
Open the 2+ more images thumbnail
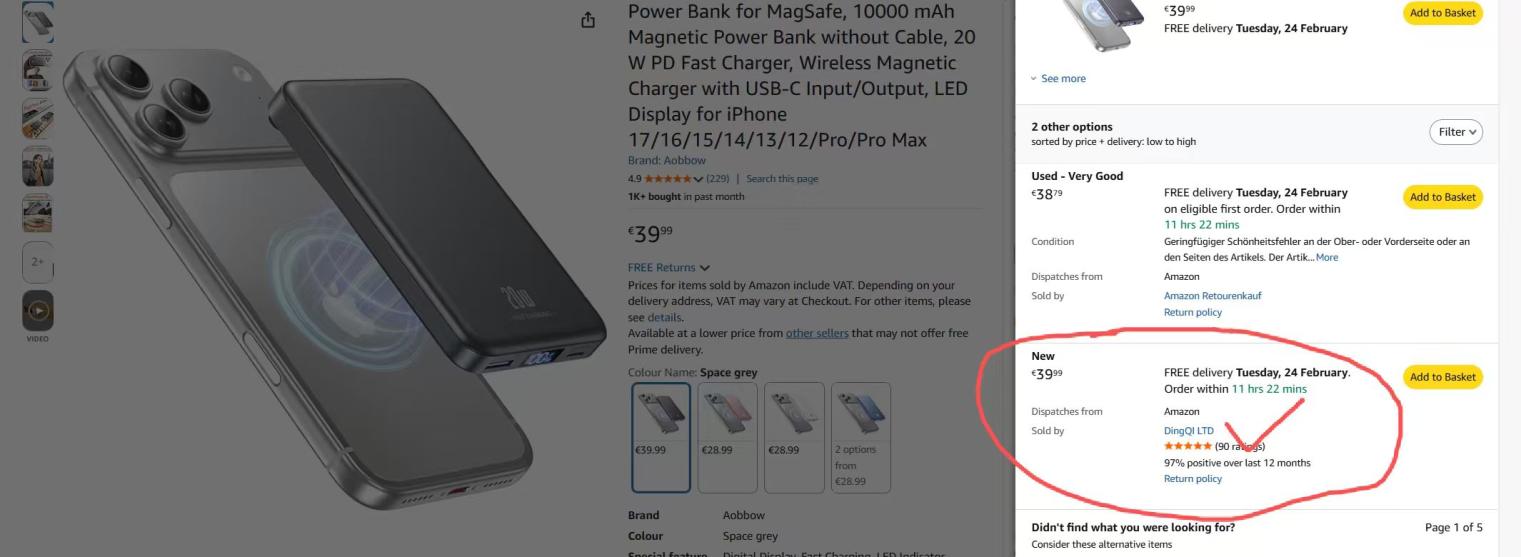(x=38, y=262)
